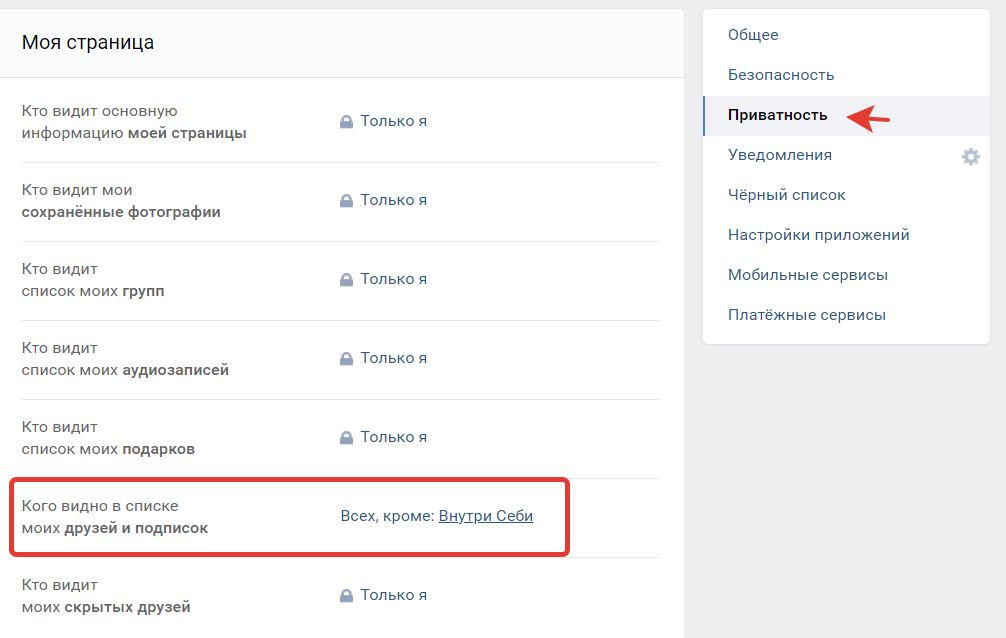
Task: Open Только я dropdown for скрытых друзей
Action: pos(393,594)
